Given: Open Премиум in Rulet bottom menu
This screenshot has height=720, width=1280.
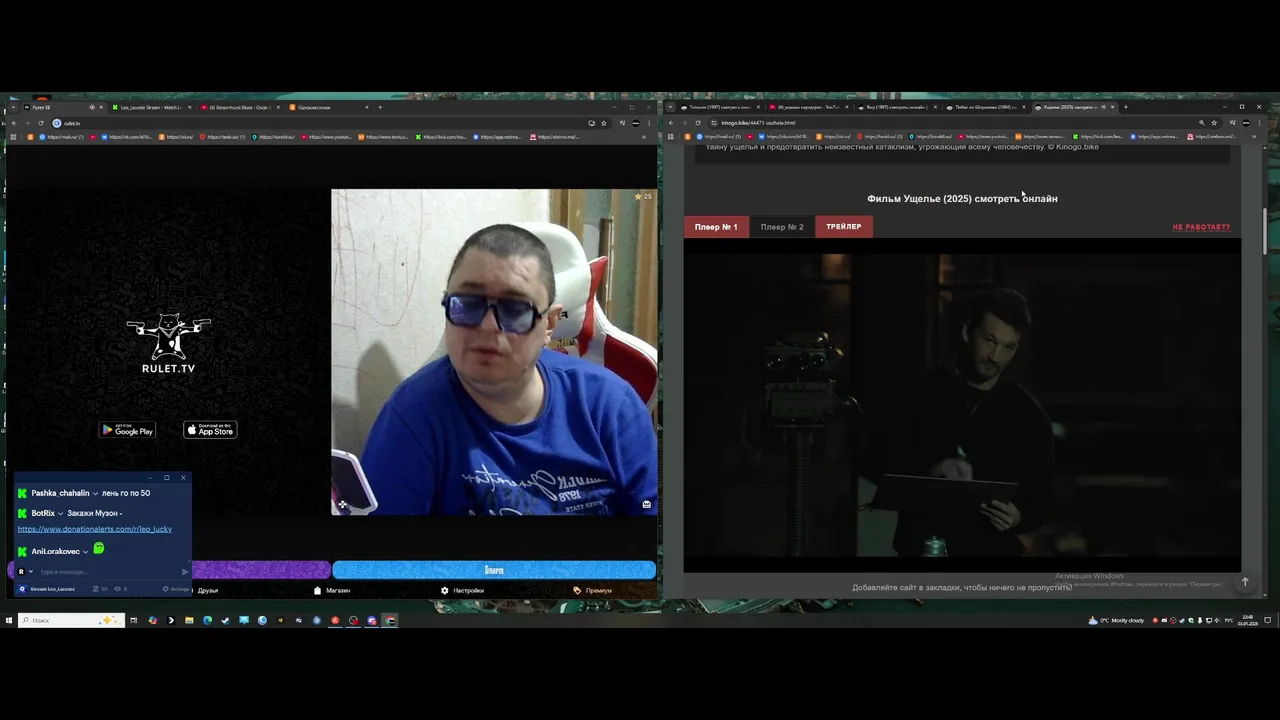Looking at the screenshot, I should [x=593, y=590].
